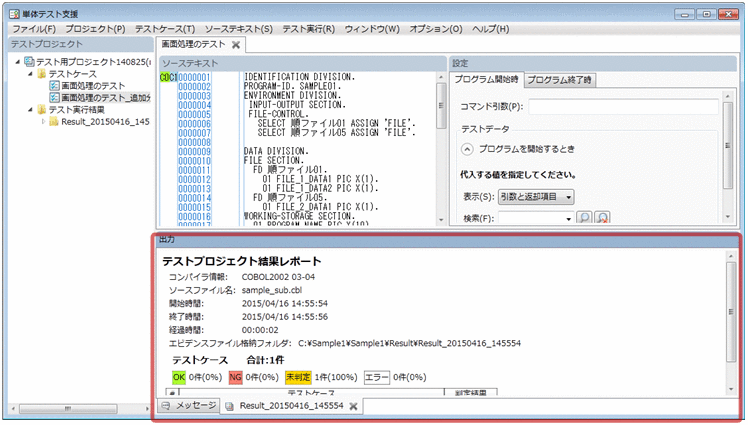The width and height of the screenshot is (748, 425).
Task: Click the 出力 panel vertical scrollbar
Action: coord(731,312)
